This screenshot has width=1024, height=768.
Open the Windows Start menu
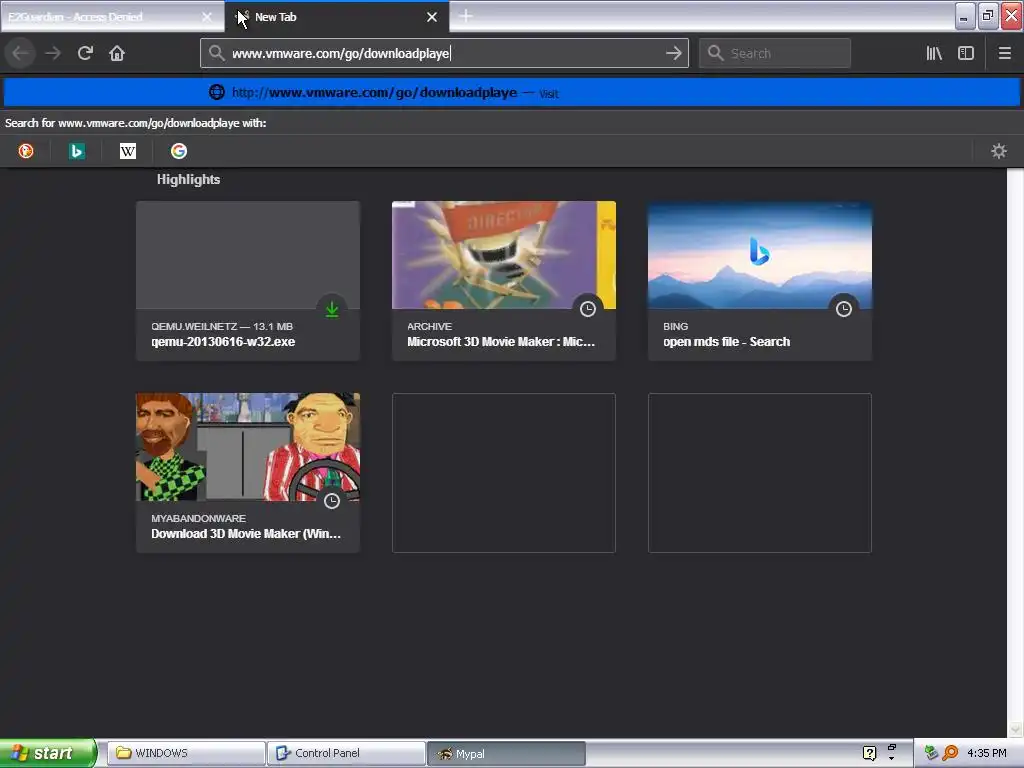pos(48,753)
